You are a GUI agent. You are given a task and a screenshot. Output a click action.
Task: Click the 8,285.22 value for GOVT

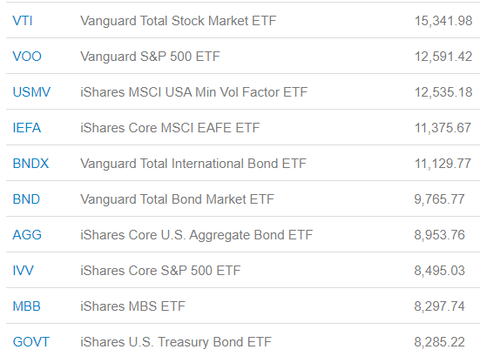[439, 342]
